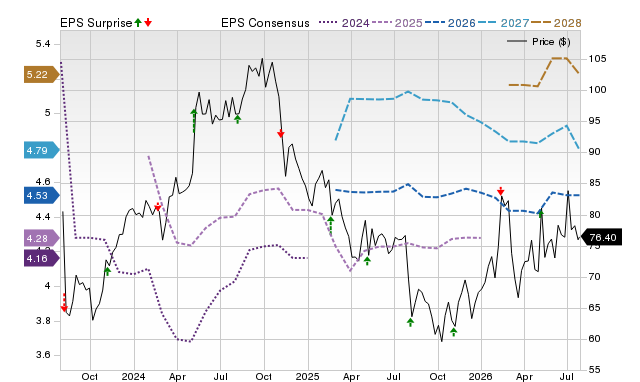Select the 2024 EPS consensus legend entry
The height and width of the screenshot is (382, 640).
(x=344, y=23)
